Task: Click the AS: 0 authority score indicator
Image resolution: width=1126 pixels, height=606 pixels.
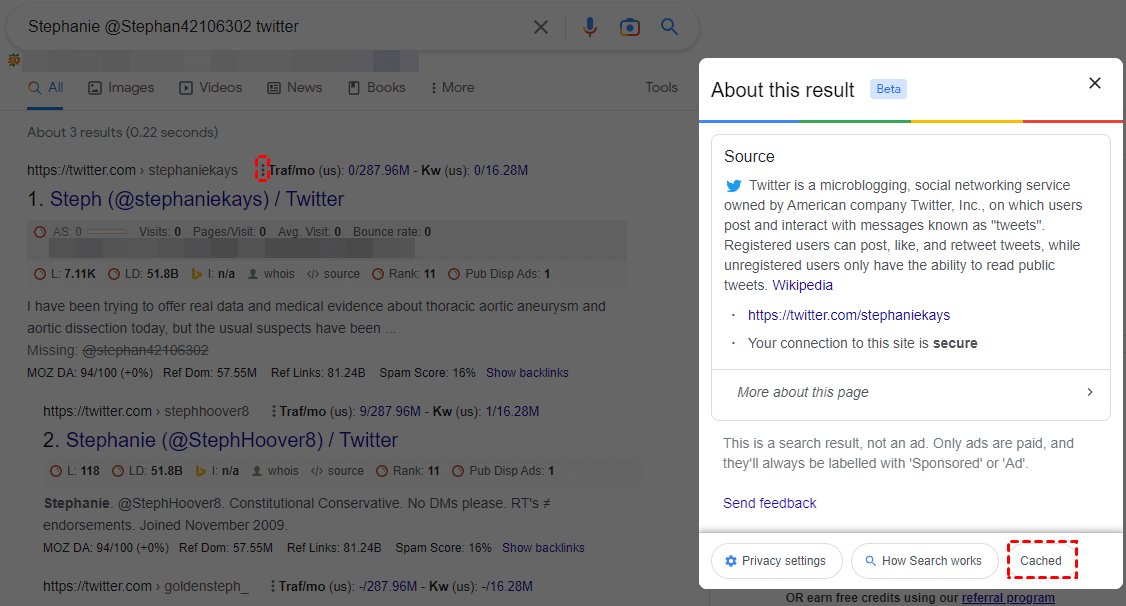Action: tap(80, 232)
